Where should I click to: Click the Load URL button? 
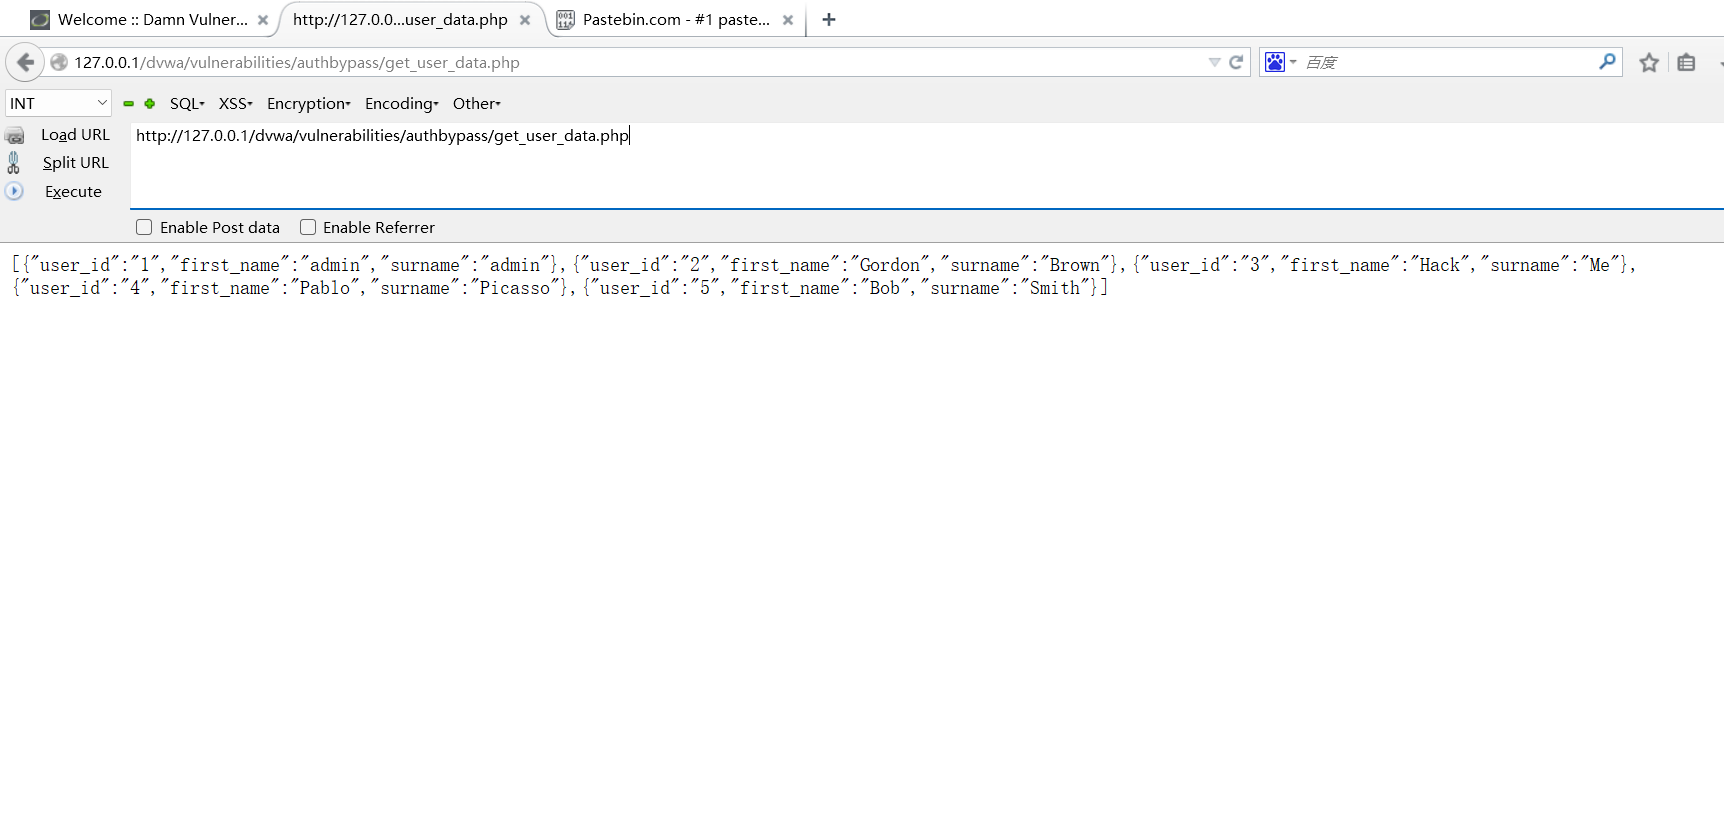click(75, 135)
